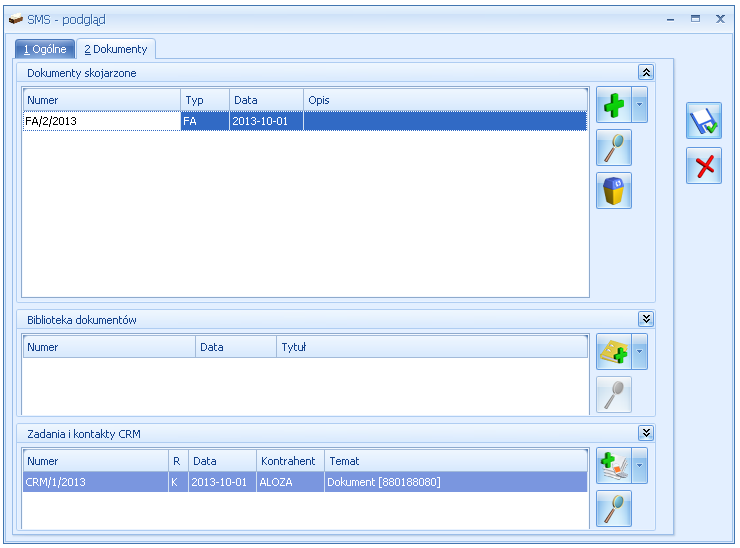Screen dimensions: 740x548
Task: Sort CRM list by Temat column
Action: coord(456,461)
